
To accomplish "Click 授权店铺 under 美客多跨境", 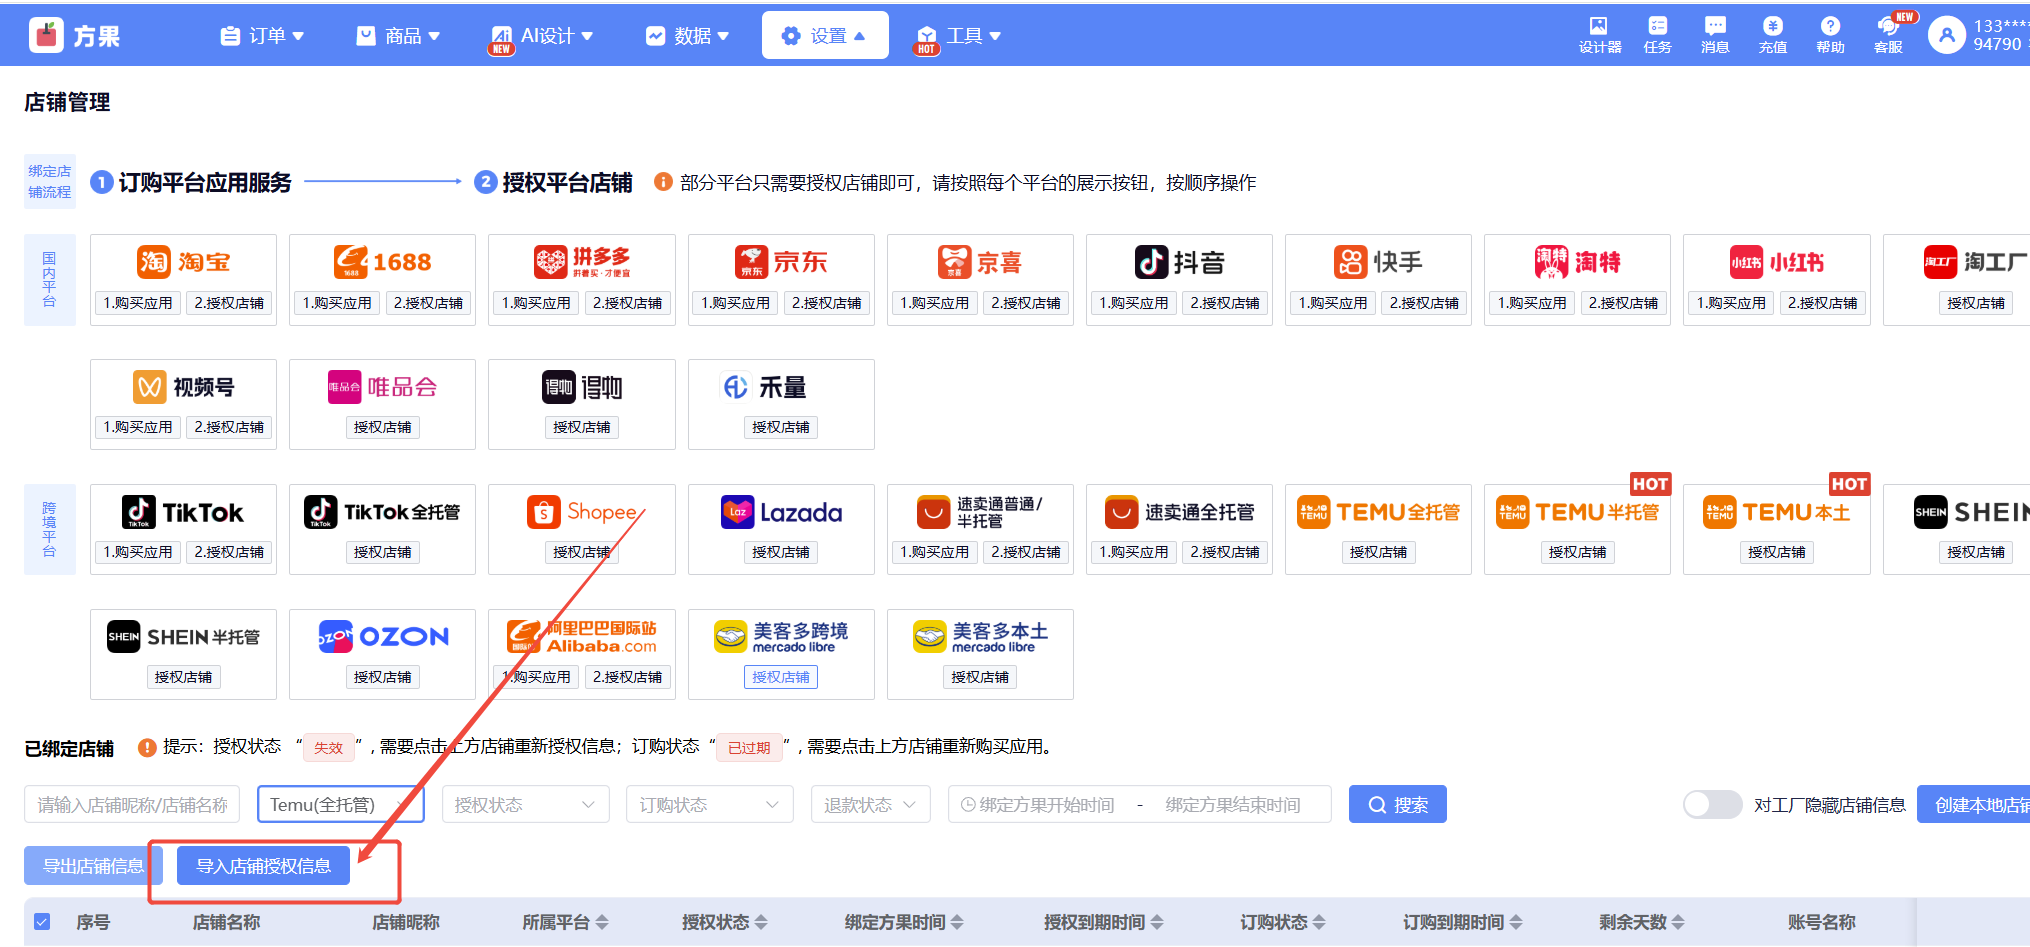I will [x=780, y=677].
